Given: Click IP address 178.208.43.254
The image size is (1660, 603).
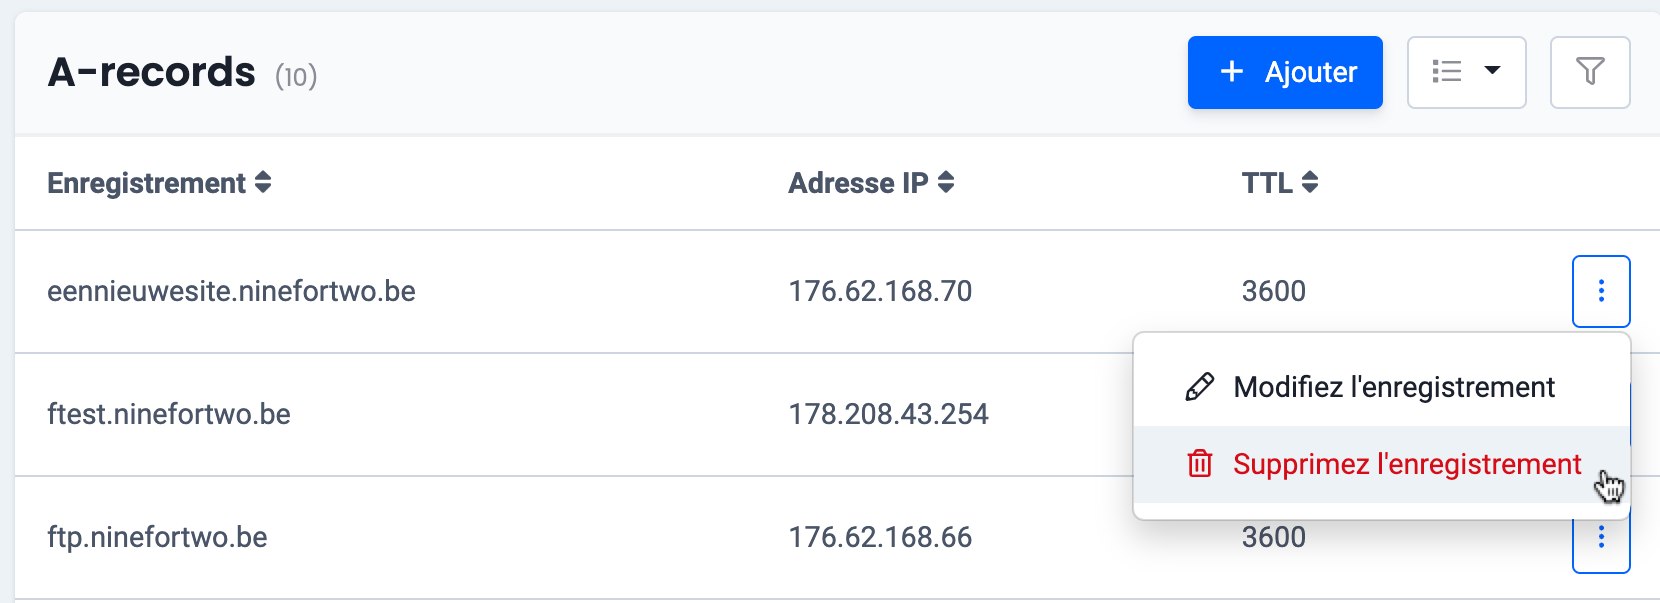Looking at the screenshot, I should 888,414.
